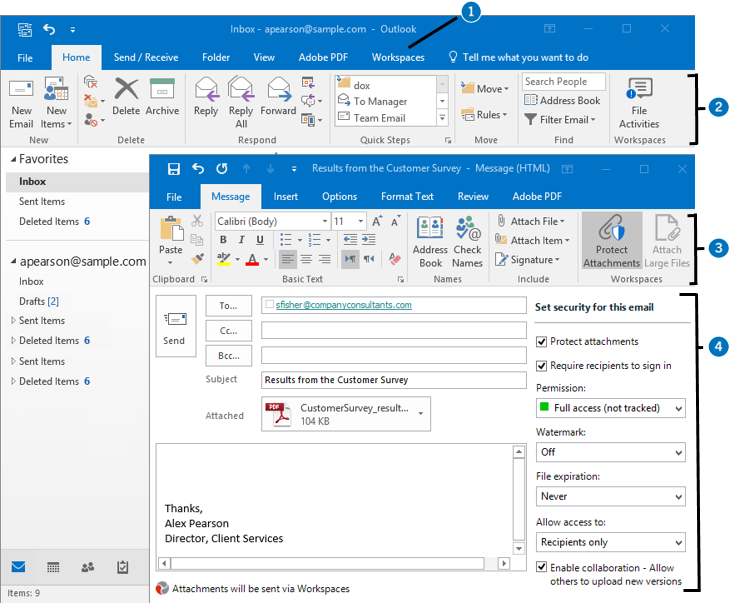Open the New Items button
Image resolution: width=730 pixels, height=603 pixels.
coord(56,103)
